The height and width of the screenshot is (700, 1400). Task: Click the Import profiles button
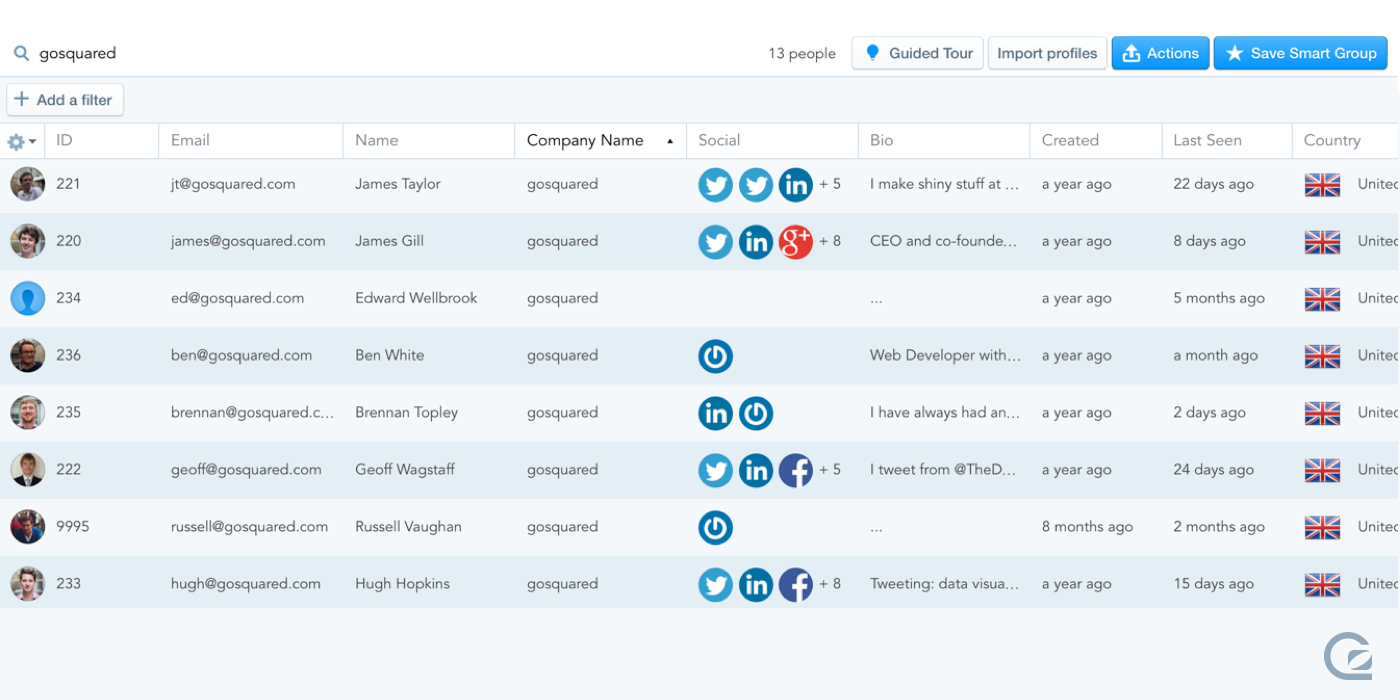(1047, 53)
